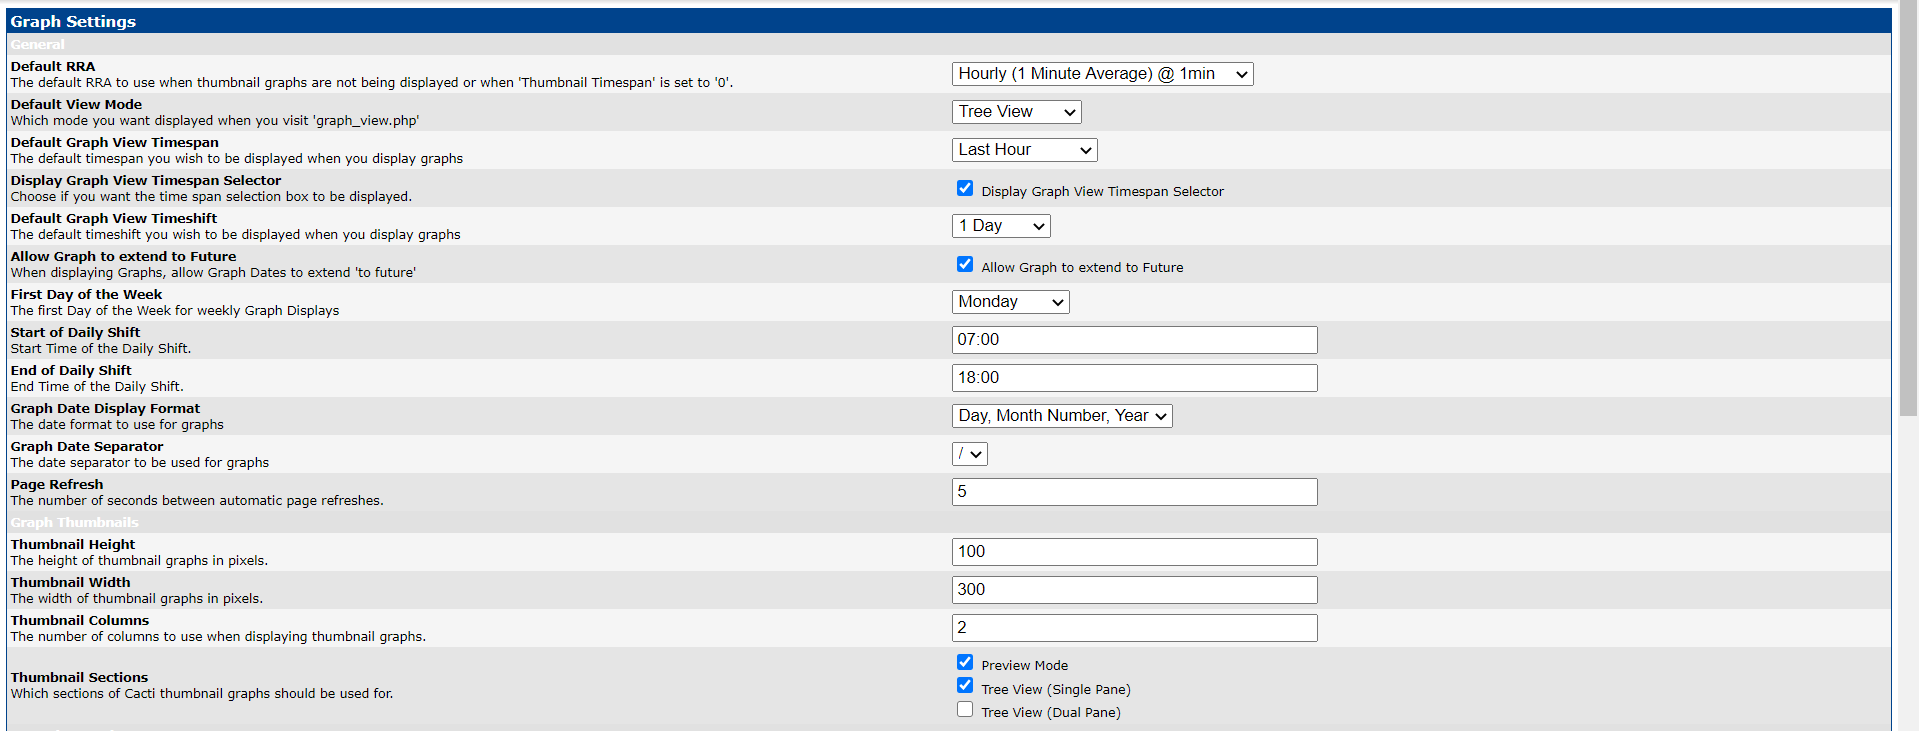
Task: Open the Default View Mode dropdown
Action: (1016, 112)
